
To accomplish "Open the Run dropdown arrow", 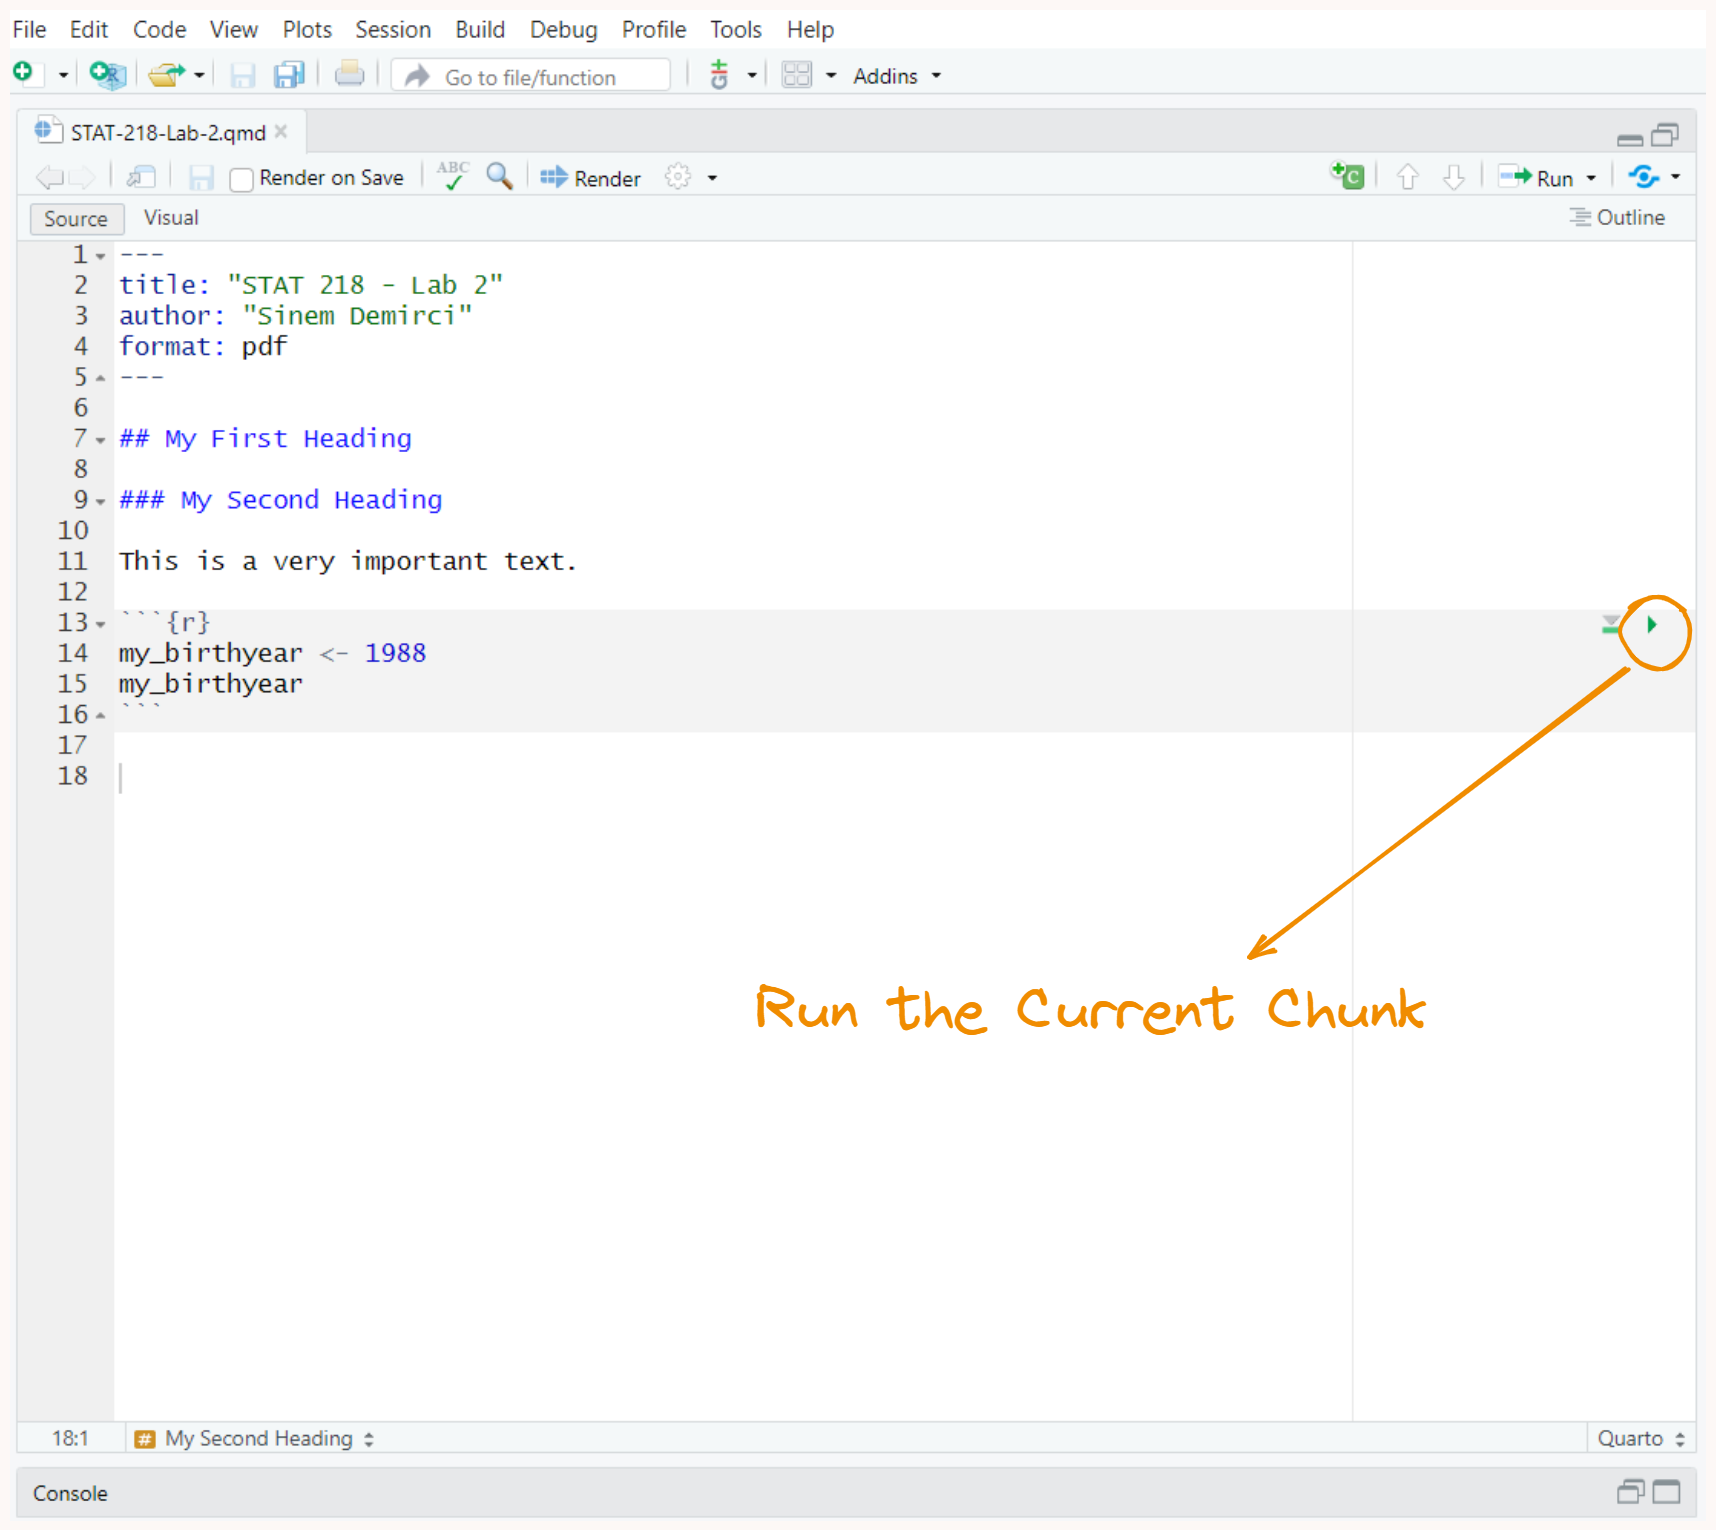I will tap(1591, 178).
